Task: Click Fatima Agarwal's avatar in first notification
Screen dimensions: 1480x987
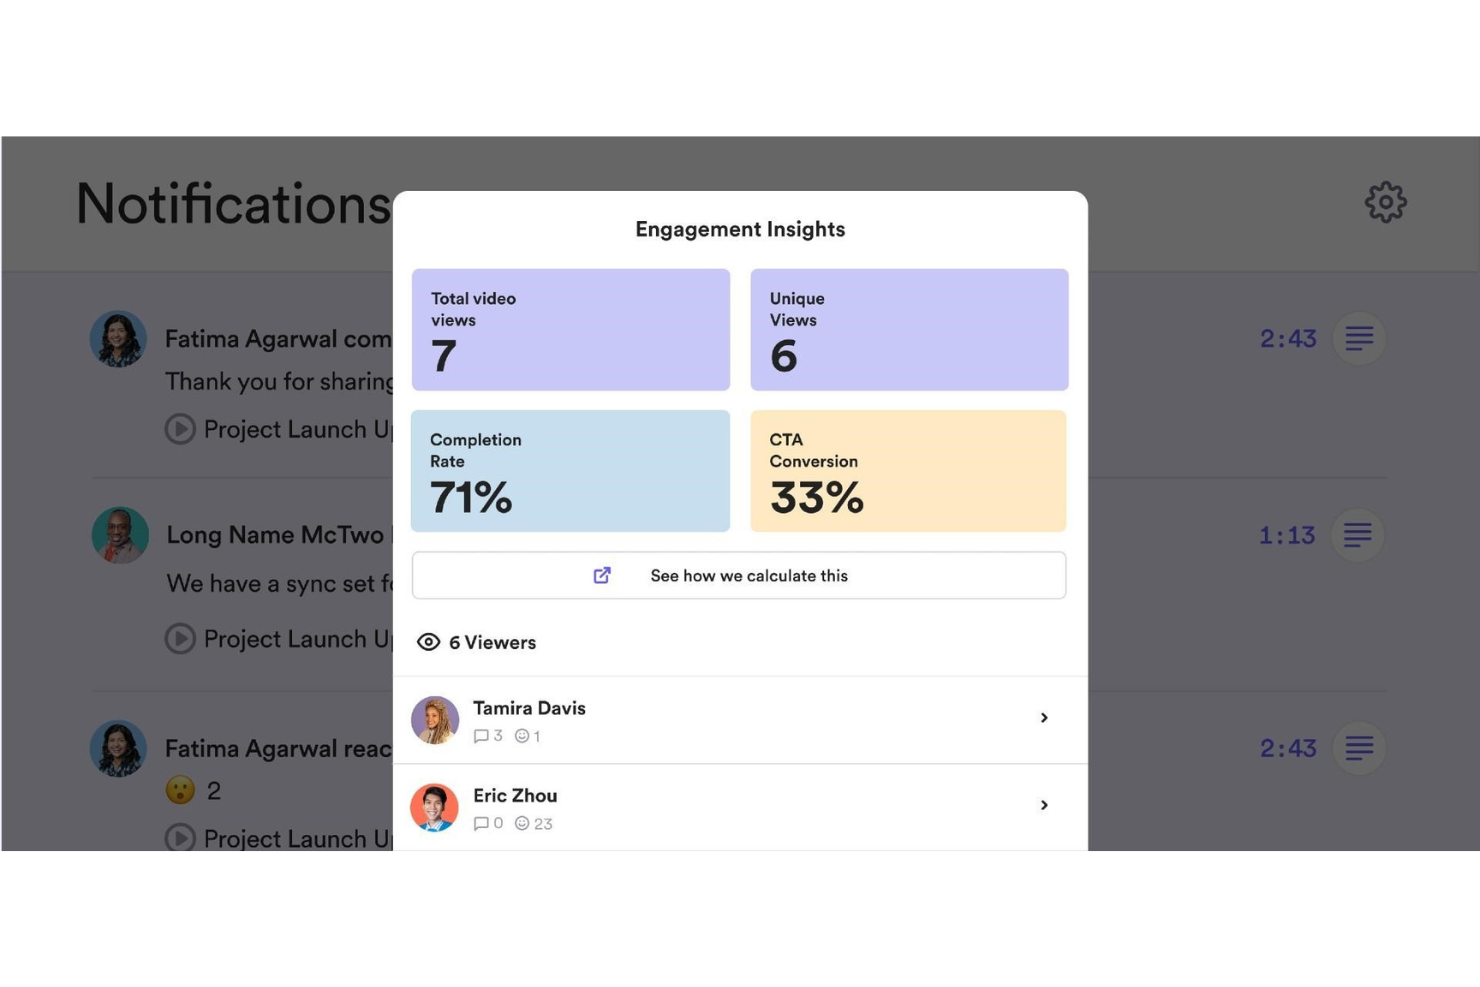Action: tap(118, 339)
